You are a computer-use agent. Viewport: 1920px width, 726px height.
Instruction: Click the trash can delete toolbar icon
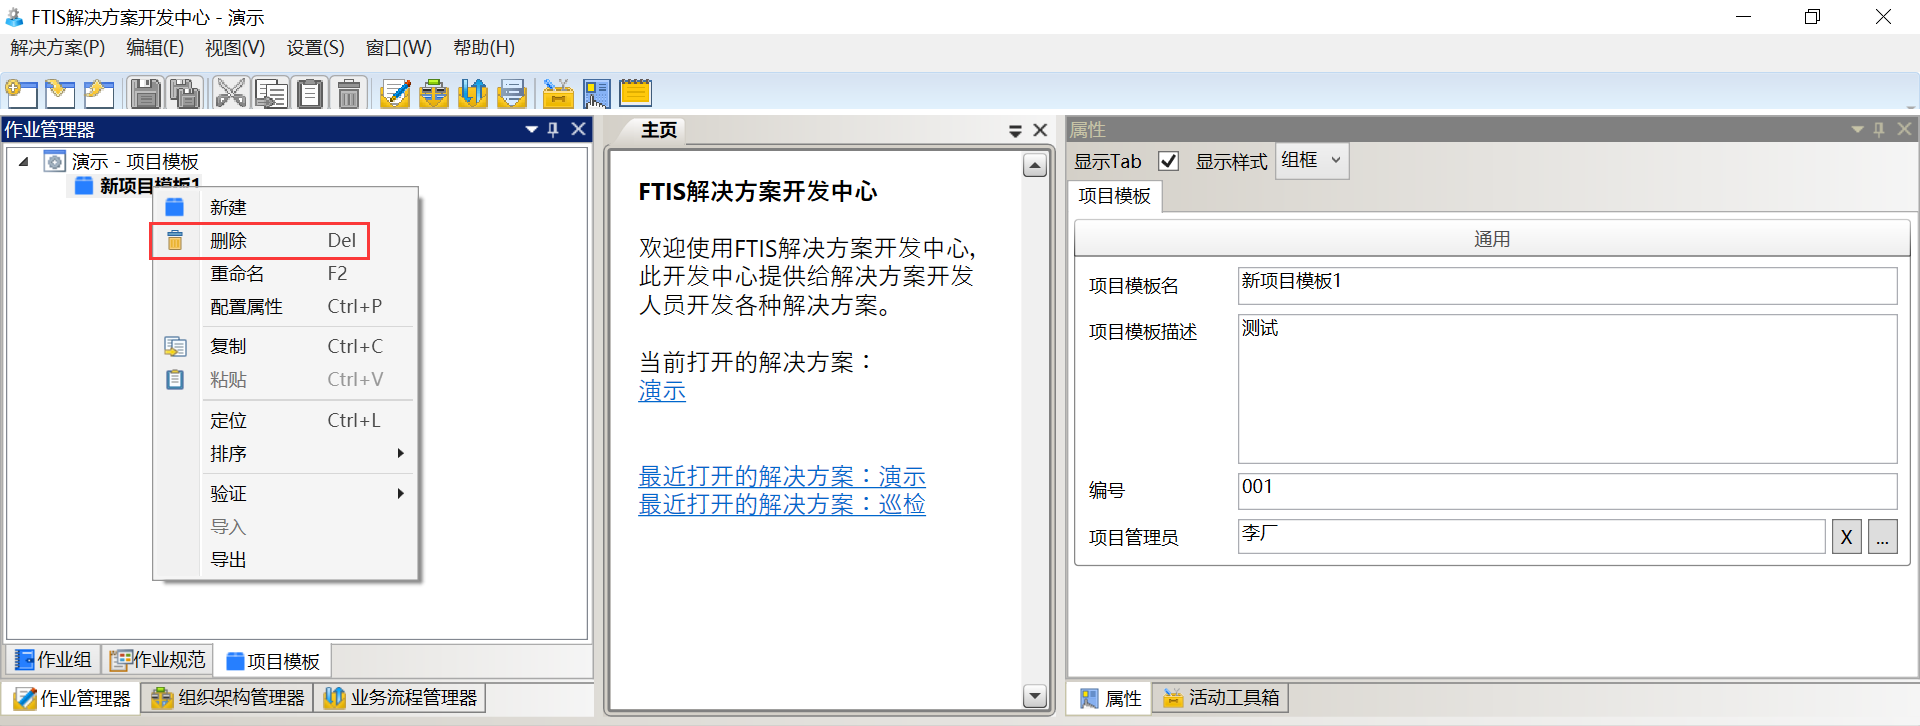(349, 94)
